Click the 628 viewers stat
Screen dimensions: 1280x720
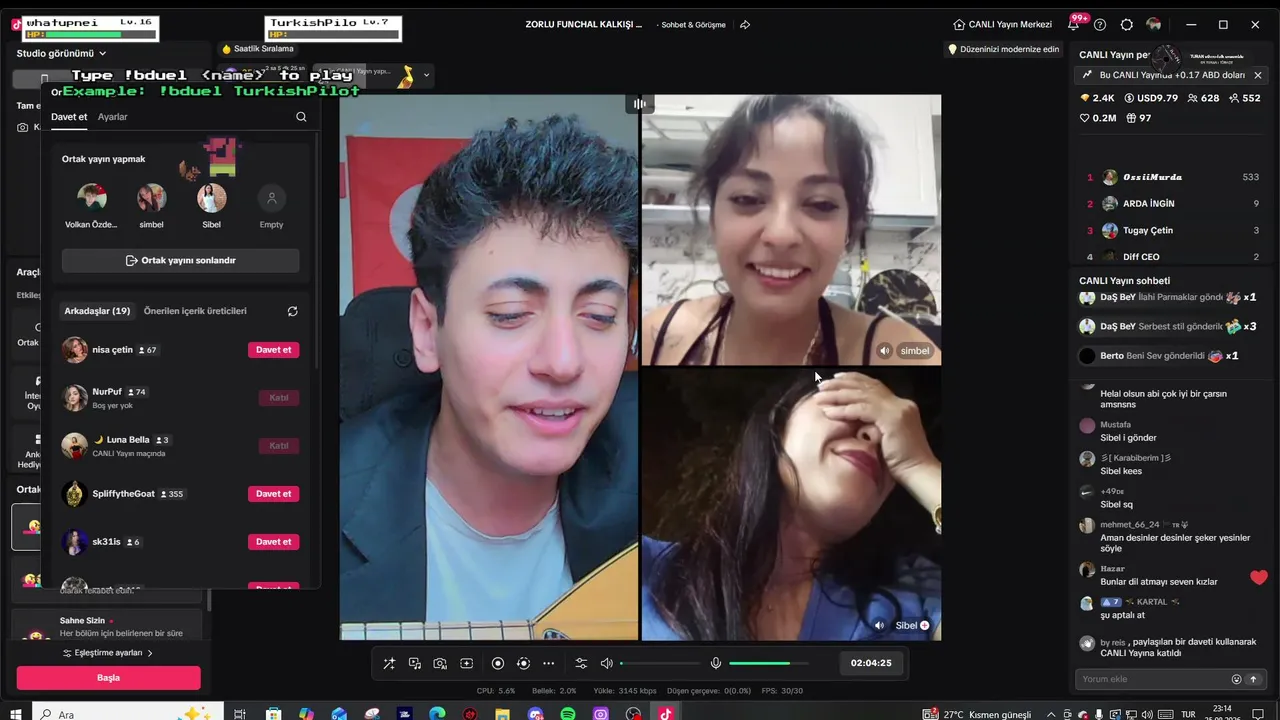(x=1203, y=98)
